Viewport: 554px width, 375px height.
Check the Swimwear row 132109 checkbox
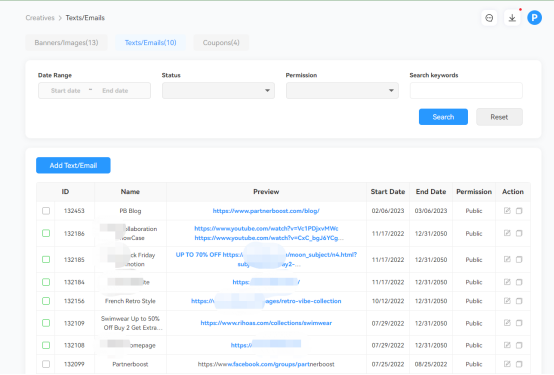coord(46,323)
